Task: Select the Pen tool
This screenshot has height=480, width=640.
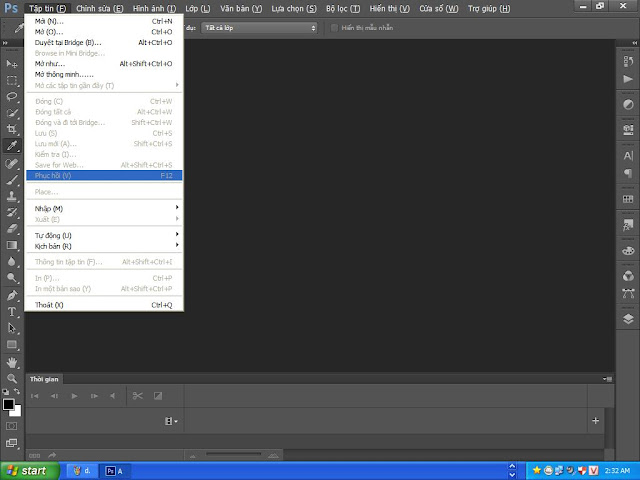Action: [12, 295]
